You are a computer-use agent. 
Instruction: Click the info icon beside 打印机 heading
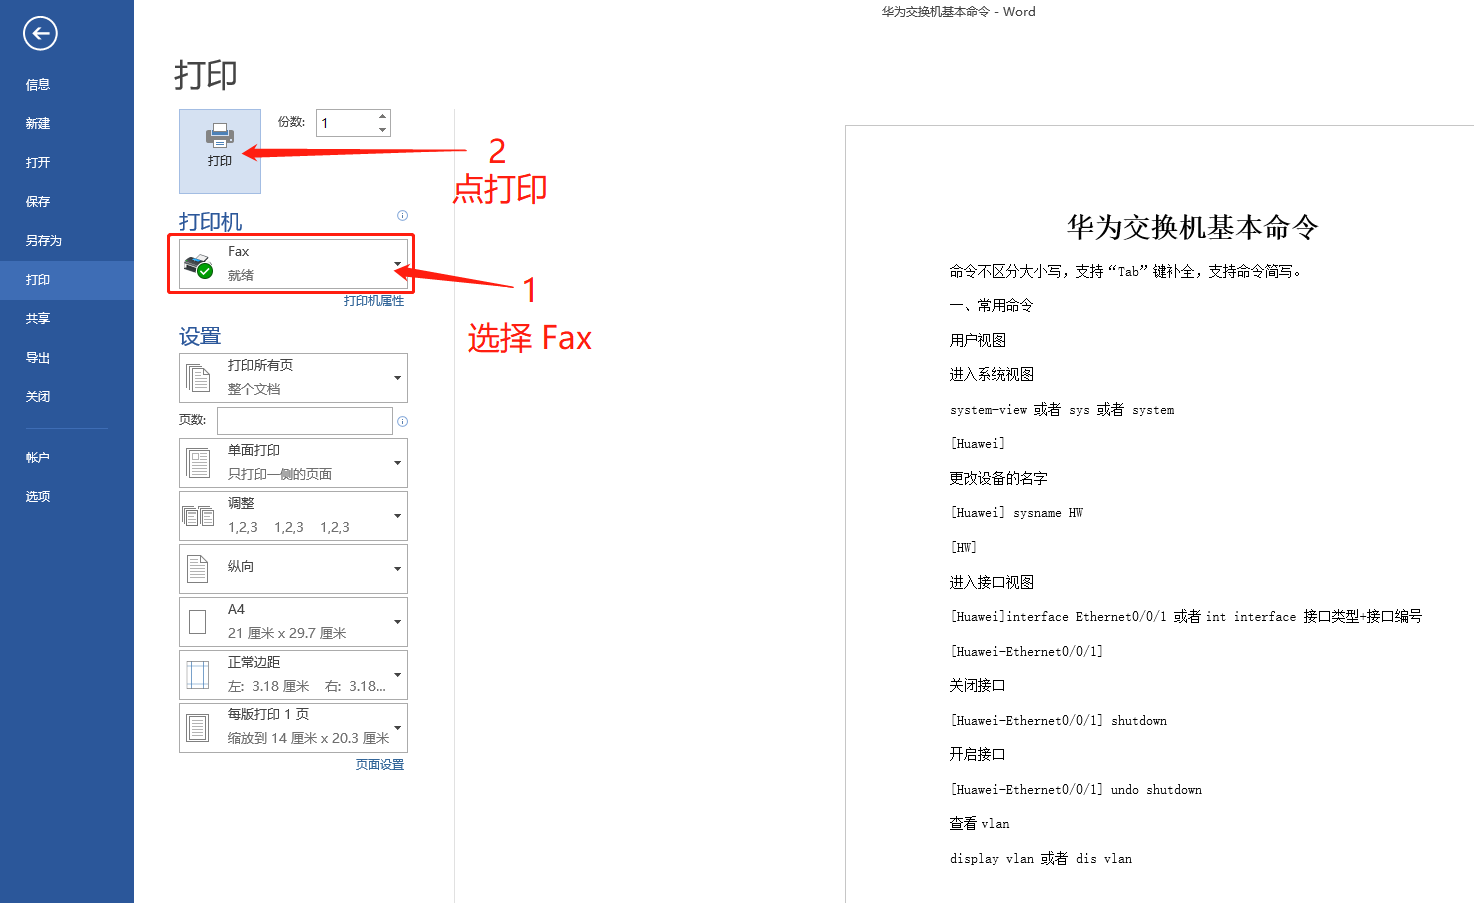tap(402, 215)
